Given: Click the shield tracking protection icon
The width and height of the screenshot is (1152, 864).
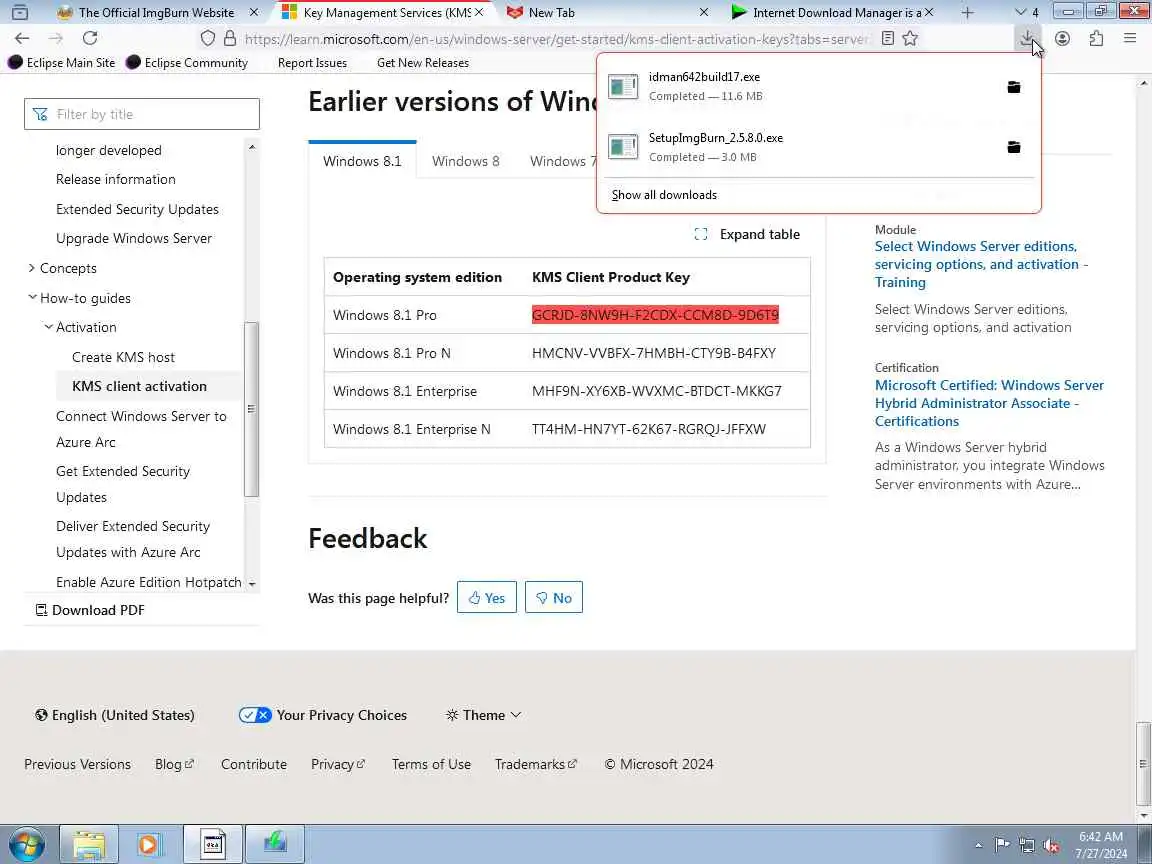Looking at the screenshot, I should [208, 38].
